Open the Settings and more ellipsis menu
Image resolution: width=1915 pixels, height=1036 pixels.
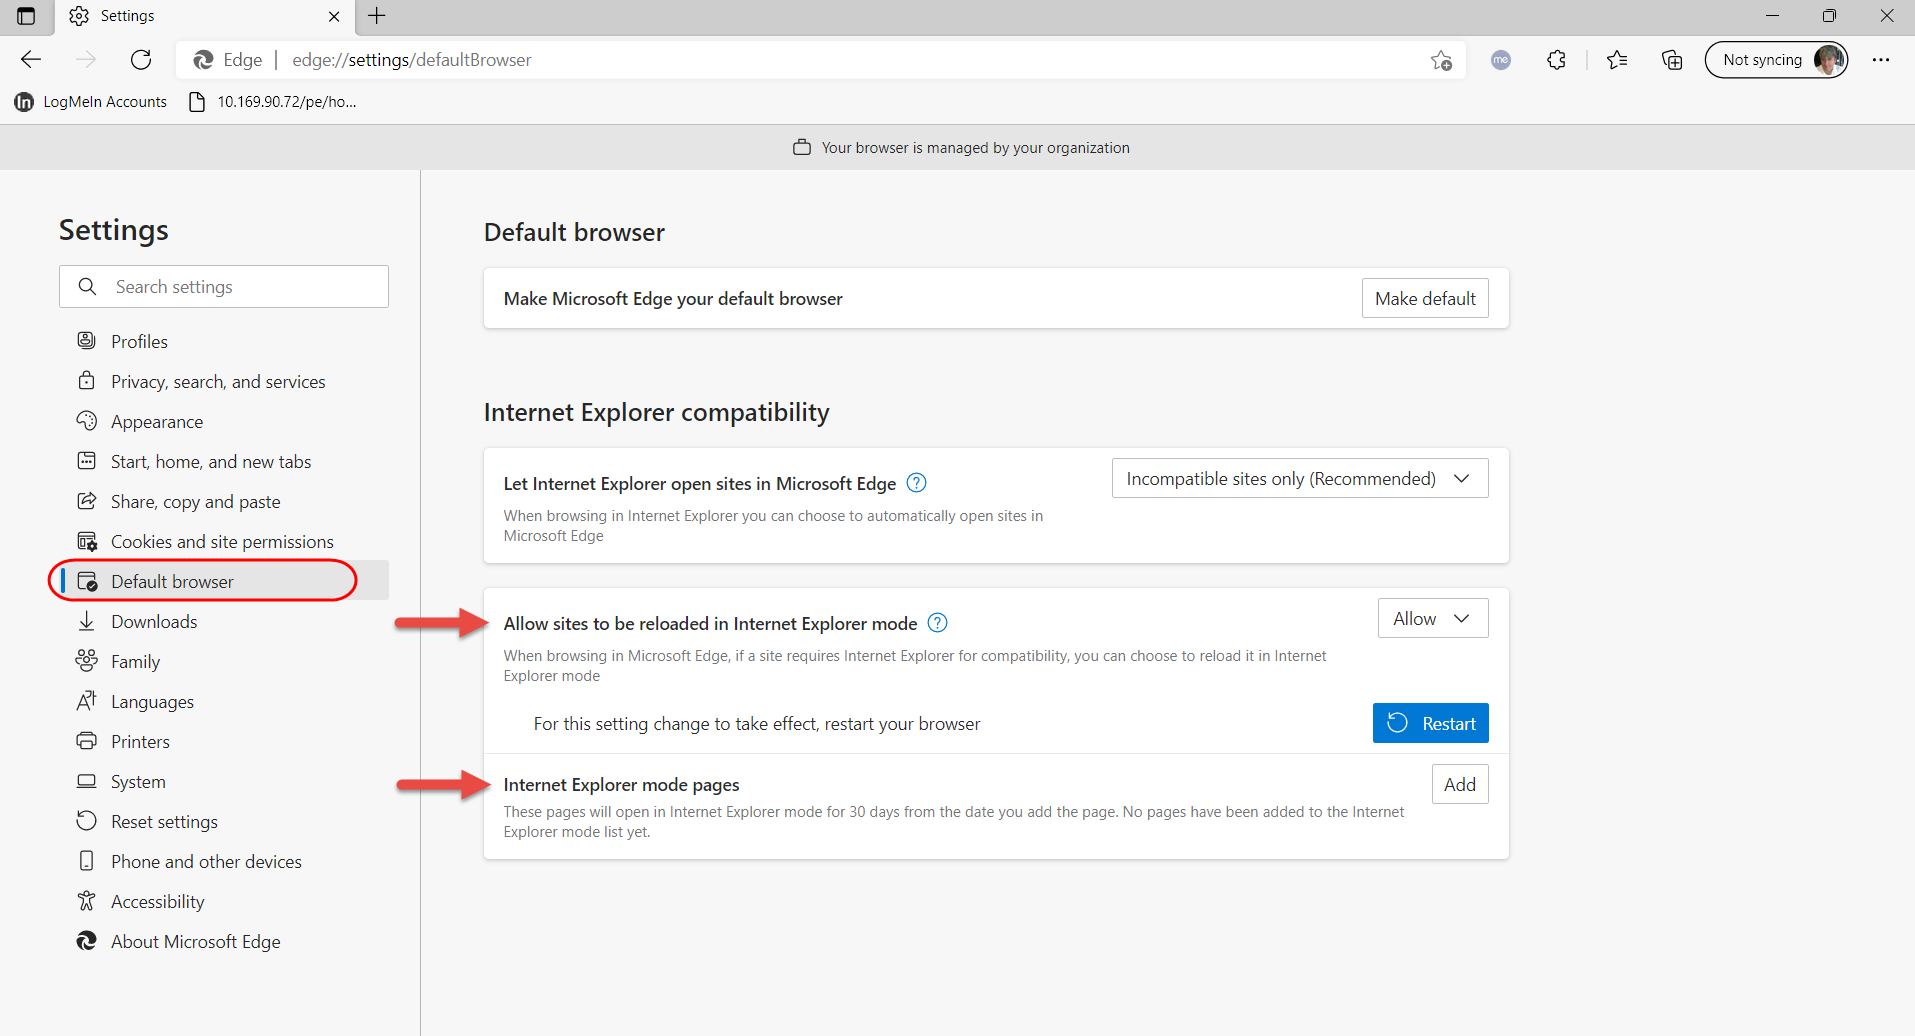click(x=1881, y=60)
